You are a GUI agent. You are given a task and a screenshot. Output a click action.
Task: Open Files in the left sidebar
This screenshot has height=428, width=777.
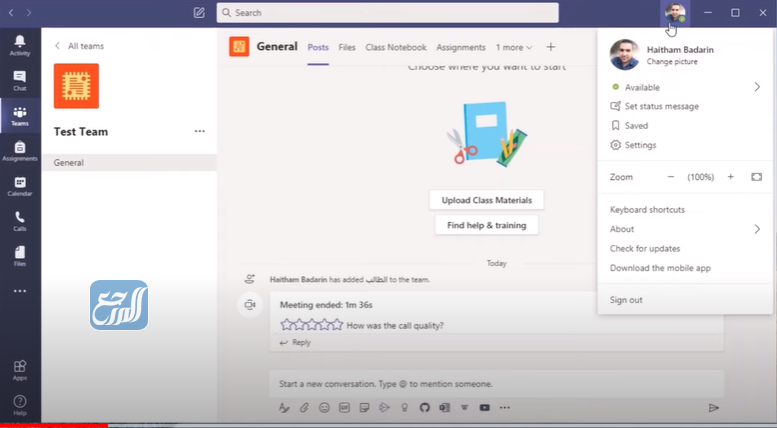[20, 256]
